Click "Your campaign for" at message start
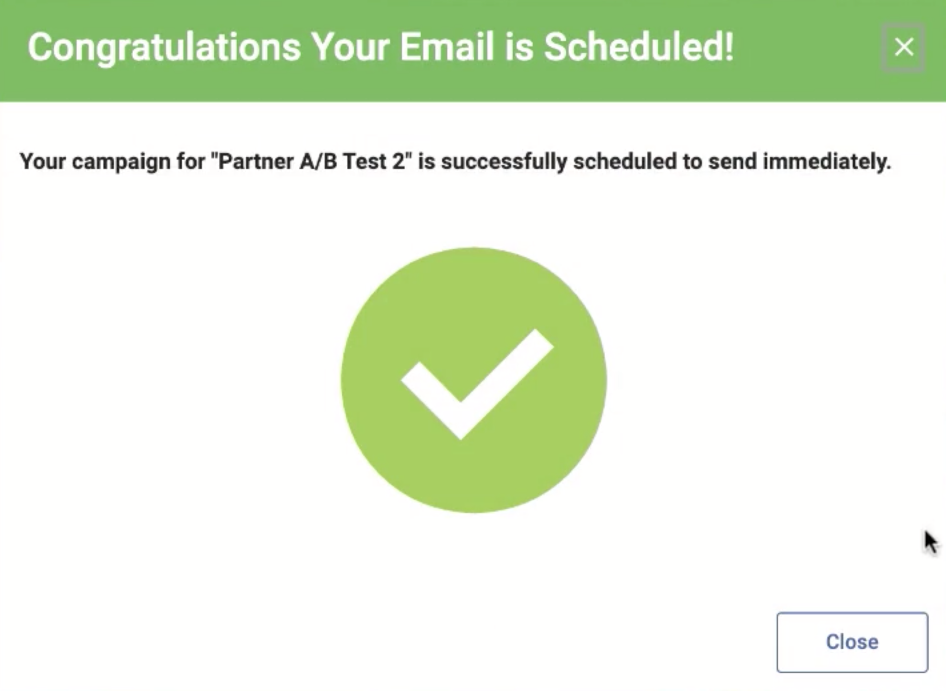 tap(112, 162)
